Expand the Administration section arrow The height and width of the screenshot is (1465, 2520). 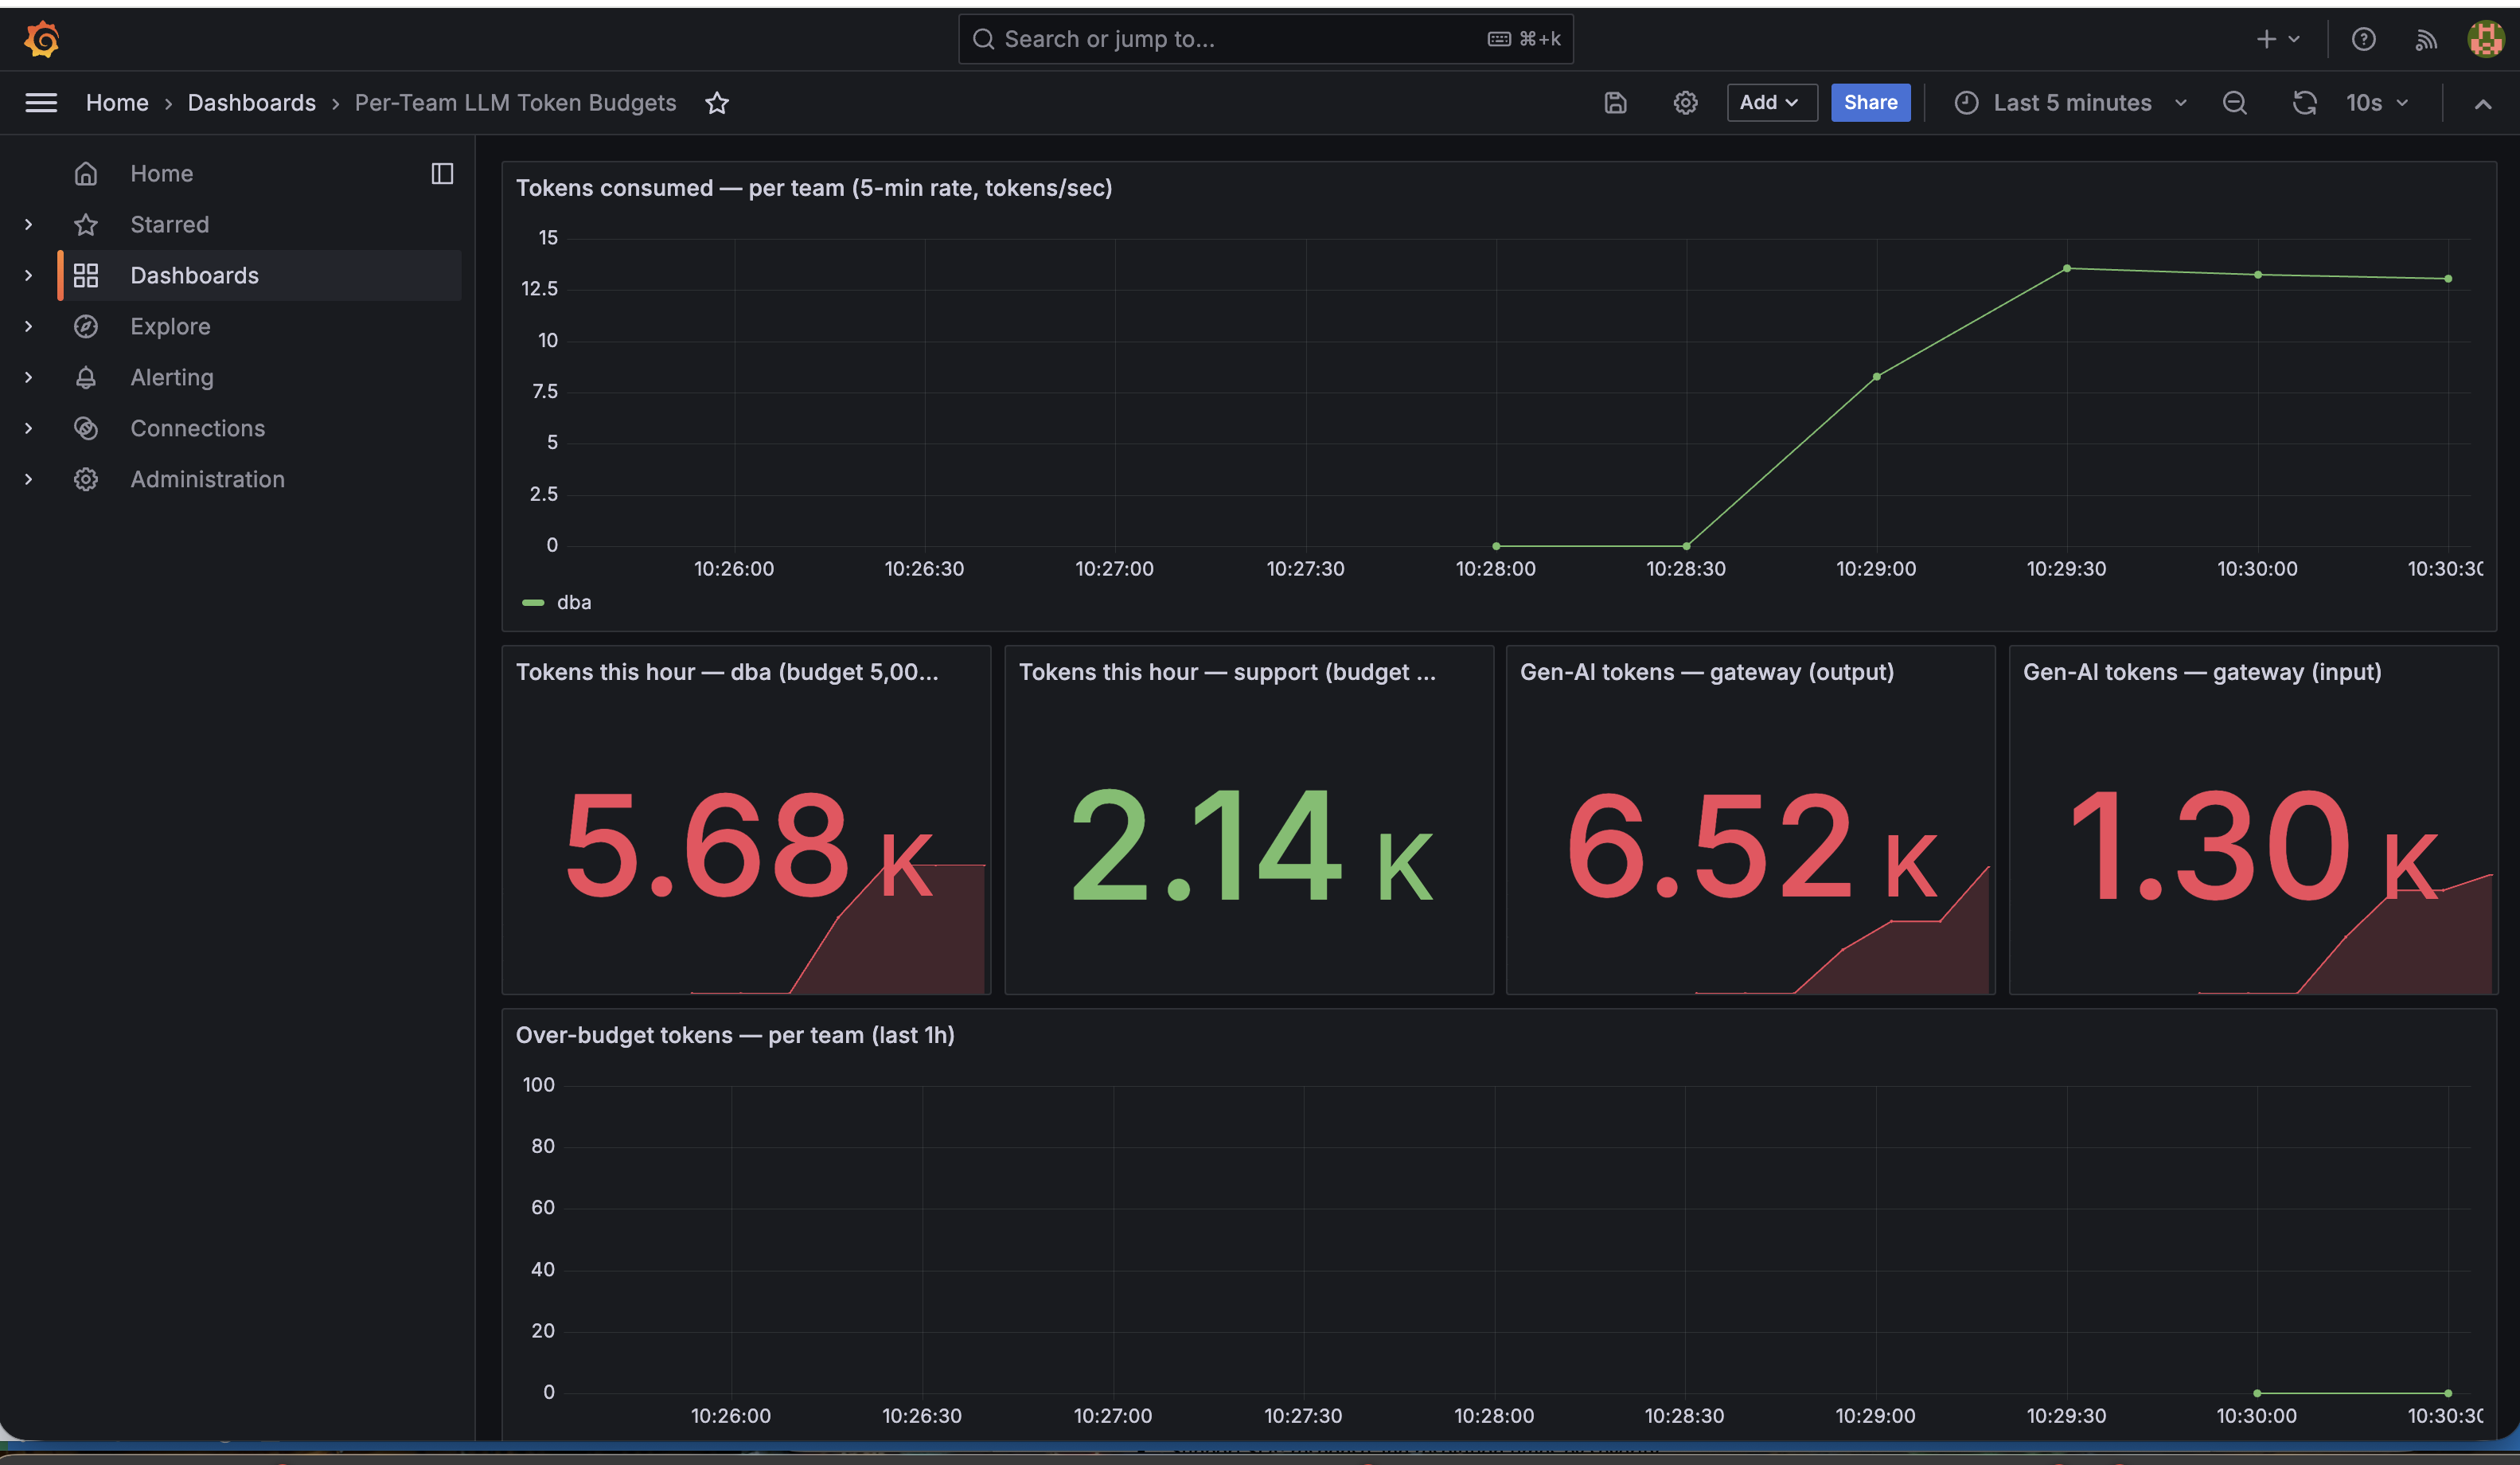(x=28, y=479)
